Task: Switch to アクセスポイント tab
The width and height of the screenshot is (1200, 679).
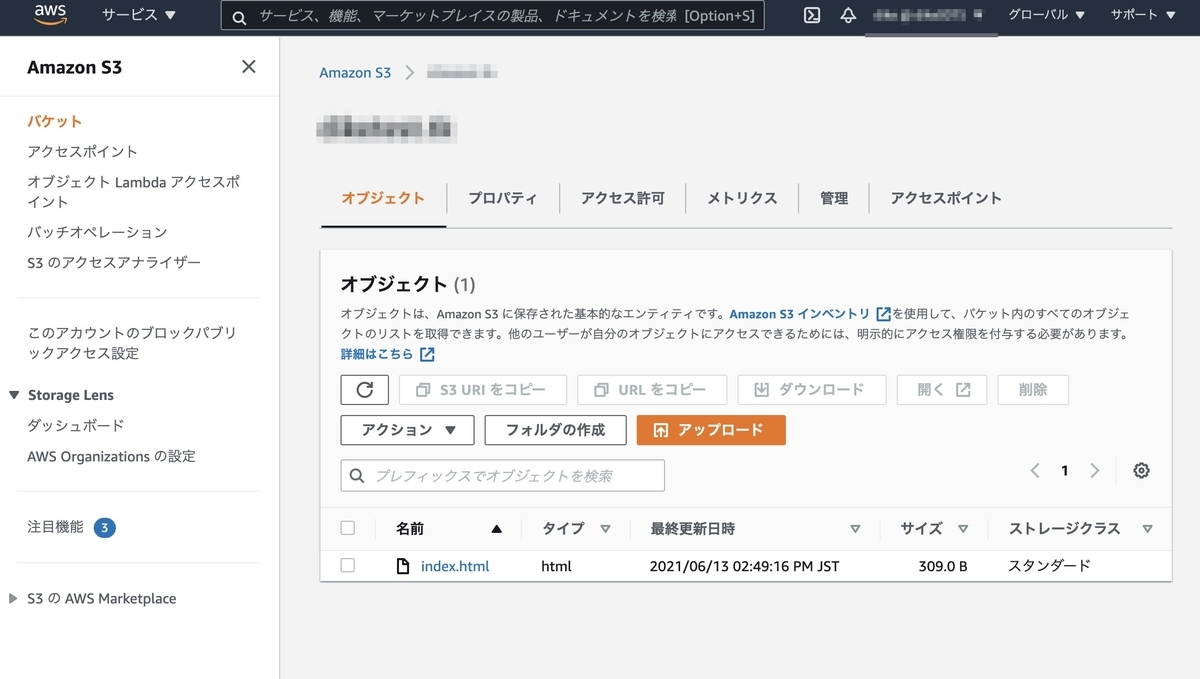Action: tap(946, 198)
